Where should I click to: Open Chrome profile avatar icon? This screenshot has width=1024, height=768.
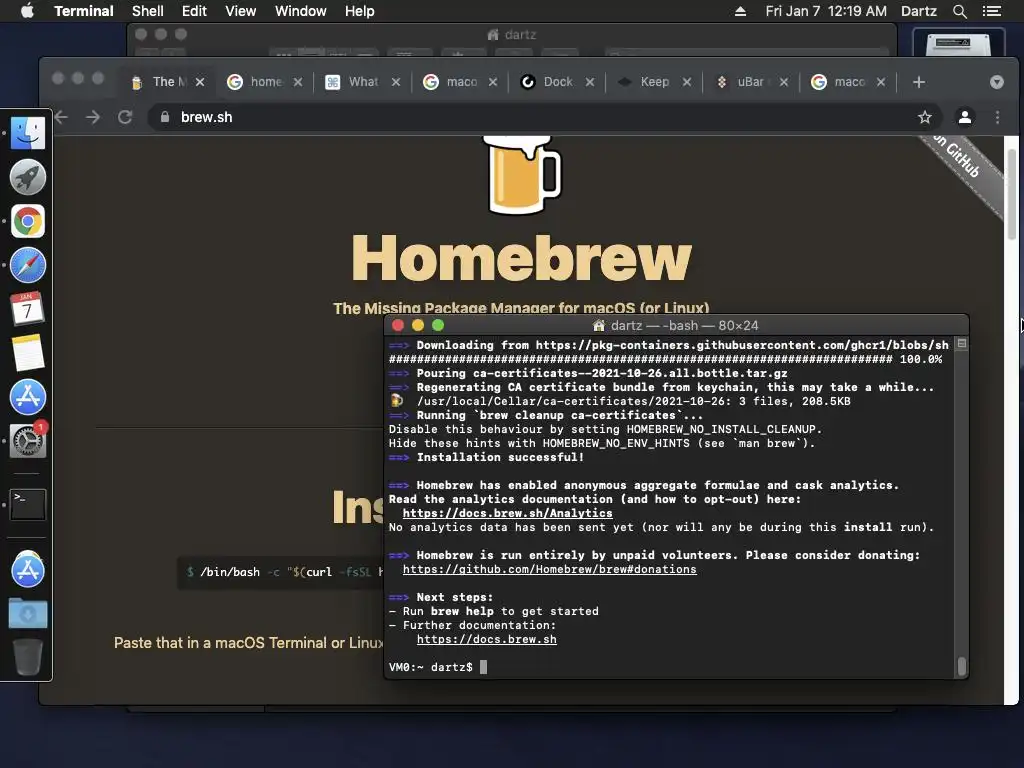pyautogui.click(x=965, y=117)
